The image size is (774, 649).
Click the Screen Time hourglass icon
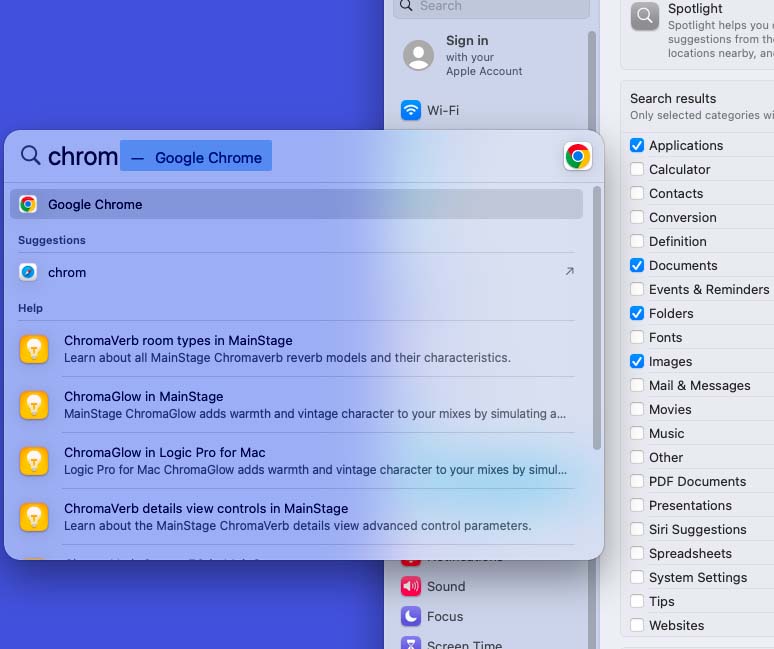(411, 643)
